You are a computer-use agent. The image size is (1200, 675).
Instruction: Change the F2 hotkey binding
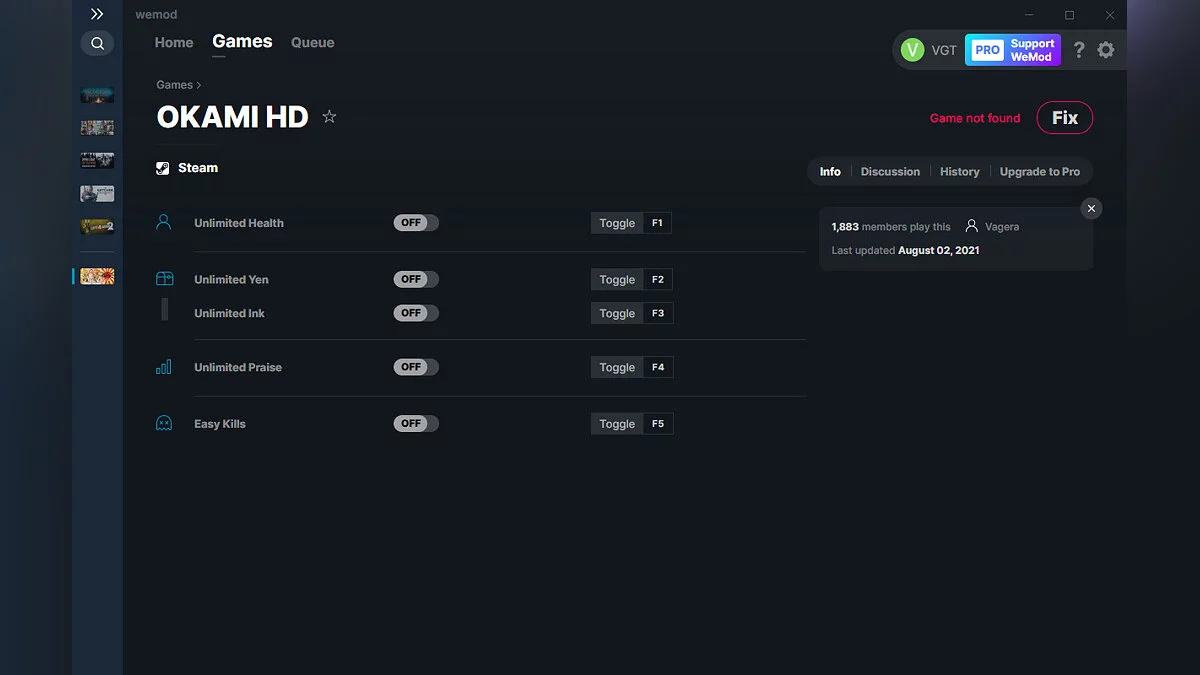click(x=658, y=280)
